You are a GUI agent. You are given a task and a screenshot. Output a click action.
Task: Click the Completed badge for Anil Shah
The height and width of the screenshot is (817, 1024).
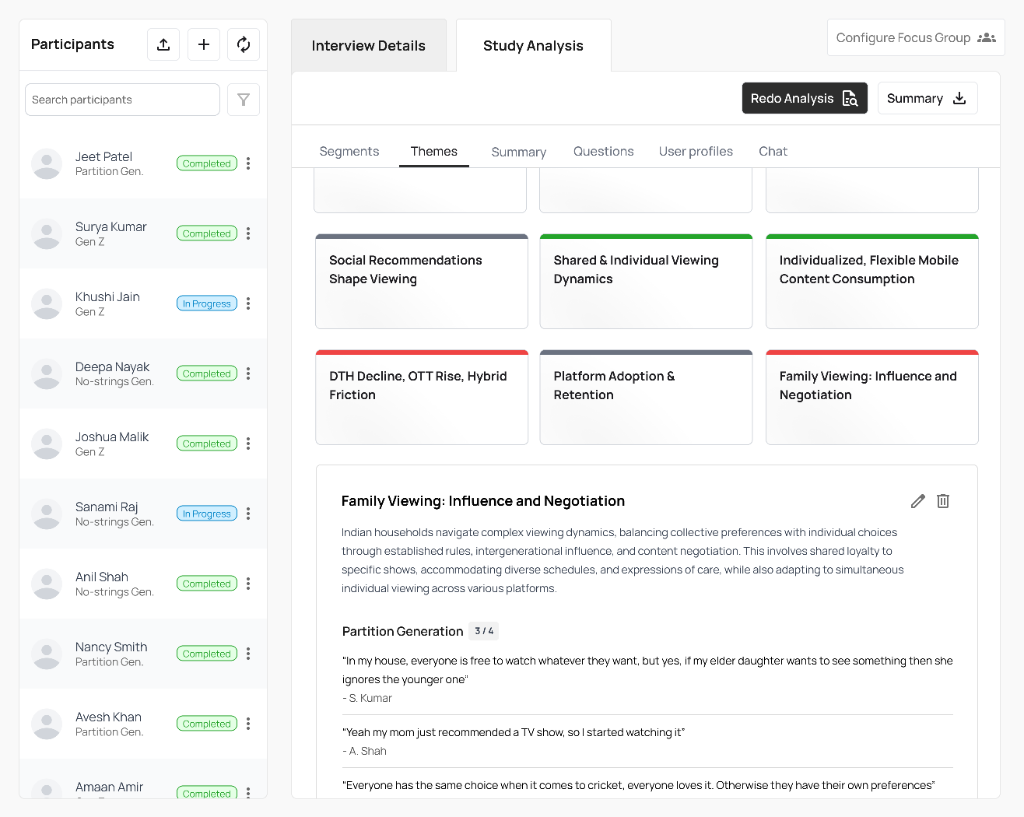(206, 583)
